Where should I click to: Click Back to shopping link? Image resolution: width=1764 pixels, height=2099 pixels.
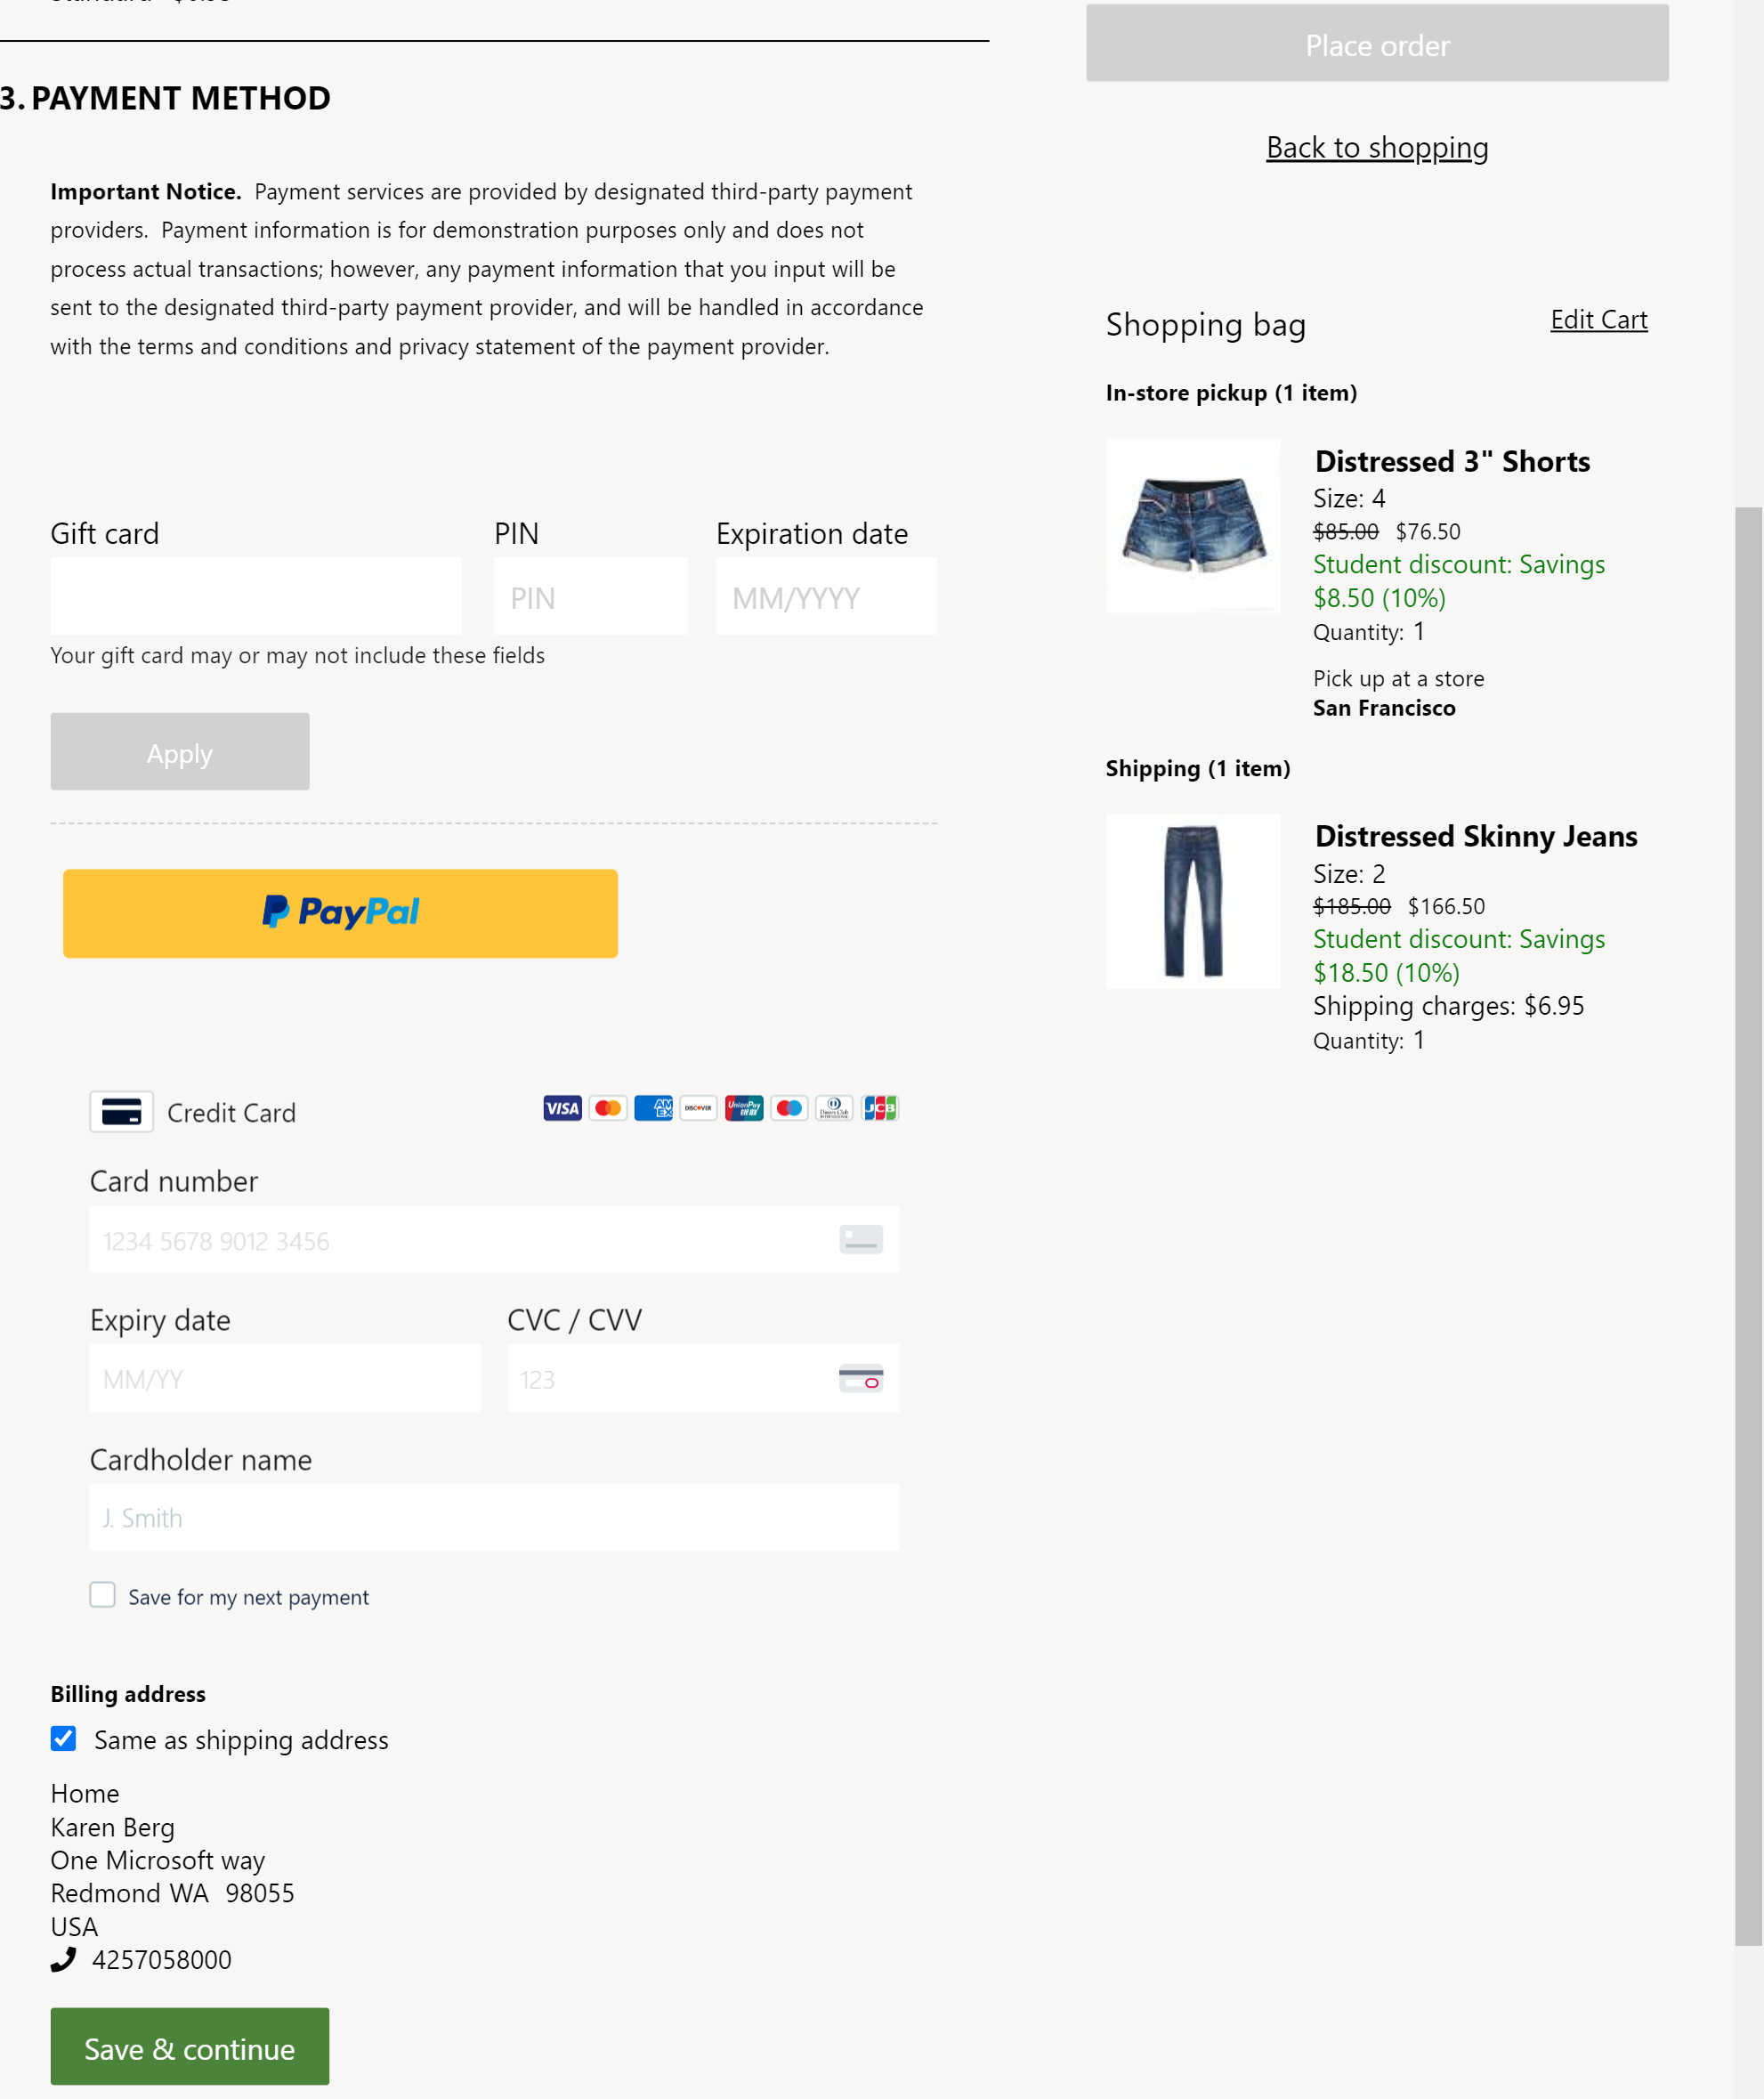(1377, 147)
